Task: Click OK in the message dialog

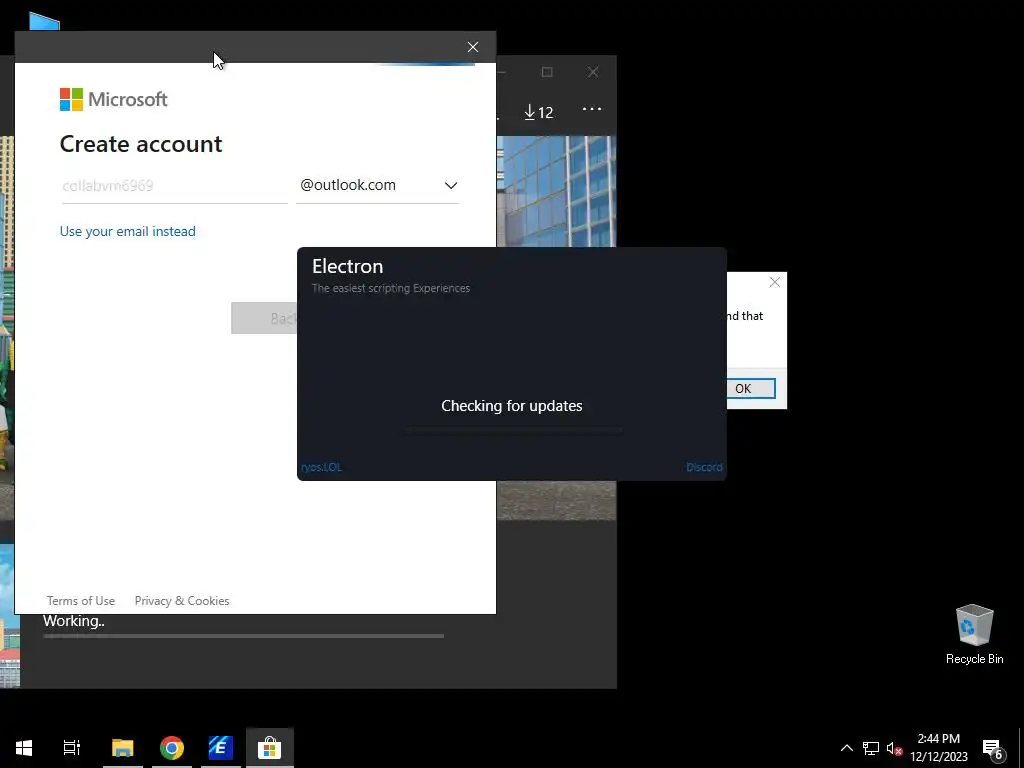Action: tap(751, 389)
